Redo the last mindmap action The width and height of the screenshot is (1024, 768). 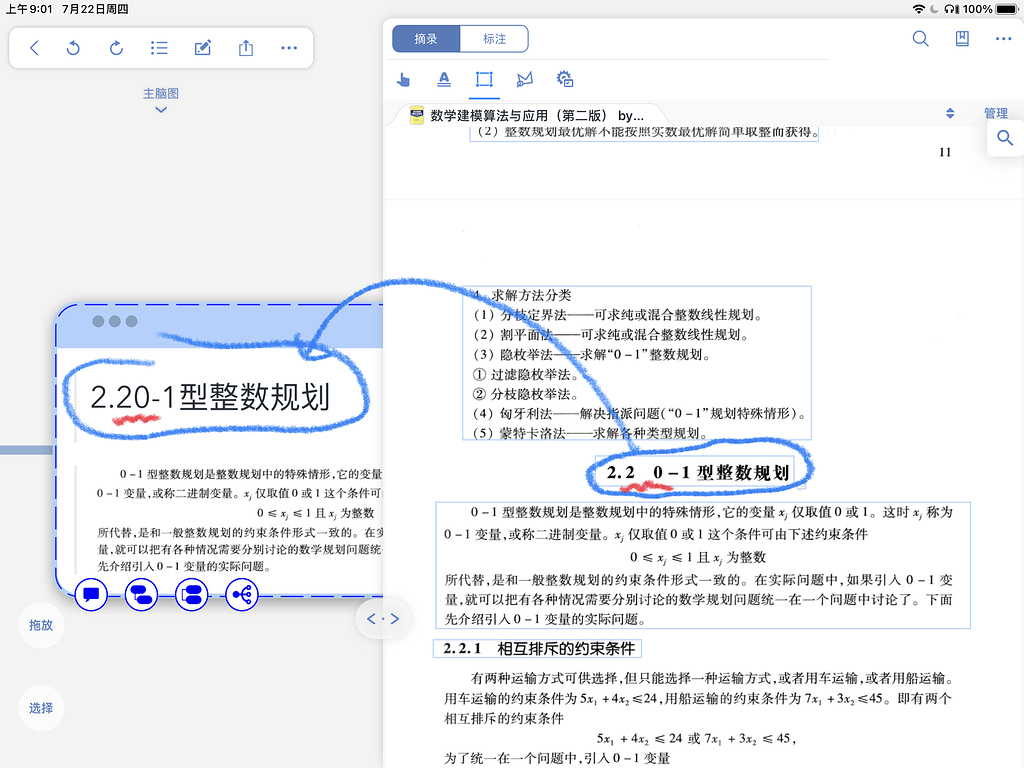click(x=115, y=47)
